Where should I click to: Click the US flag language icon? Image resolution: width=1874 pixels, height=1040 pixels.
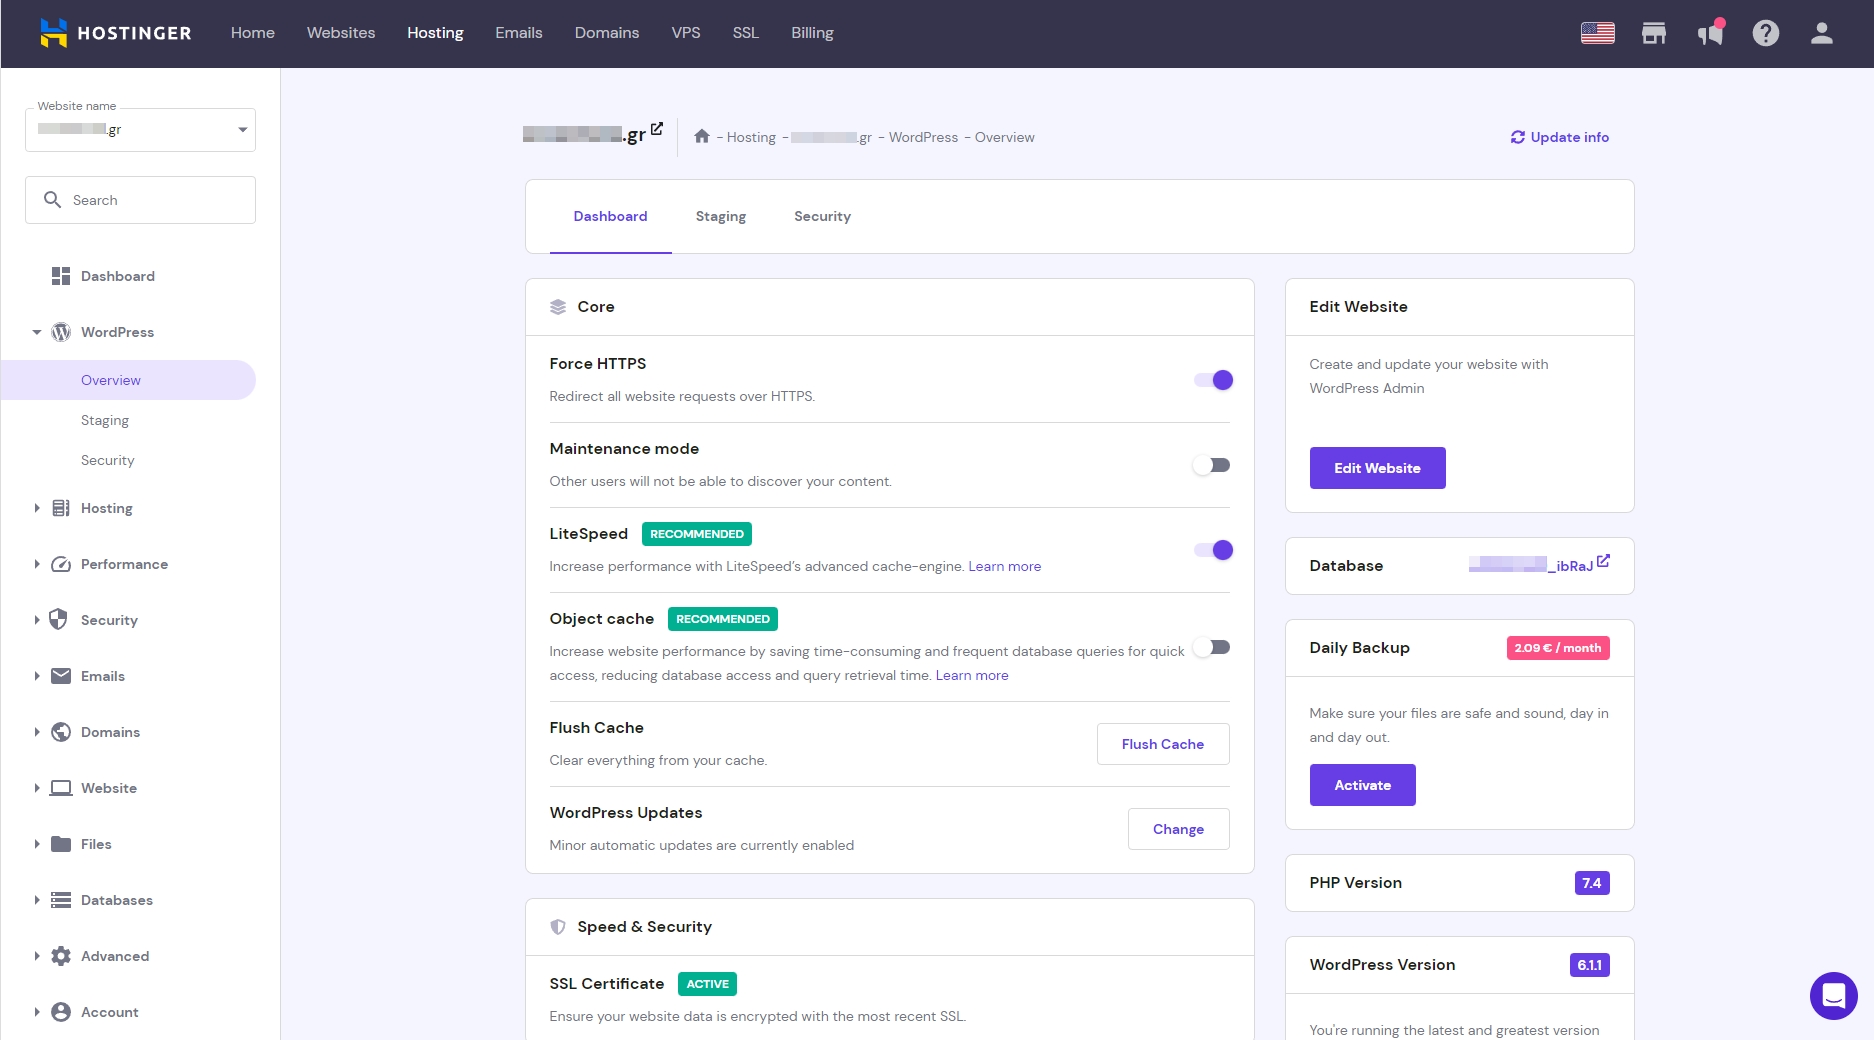[x=1597, y=33]
